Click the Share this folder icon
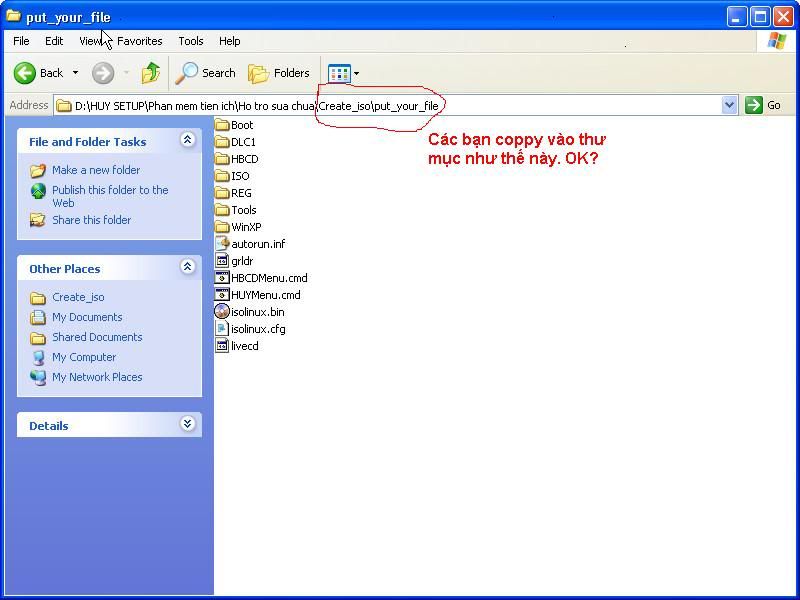Screen dimensions: 800x600 [x=38, y=220]
